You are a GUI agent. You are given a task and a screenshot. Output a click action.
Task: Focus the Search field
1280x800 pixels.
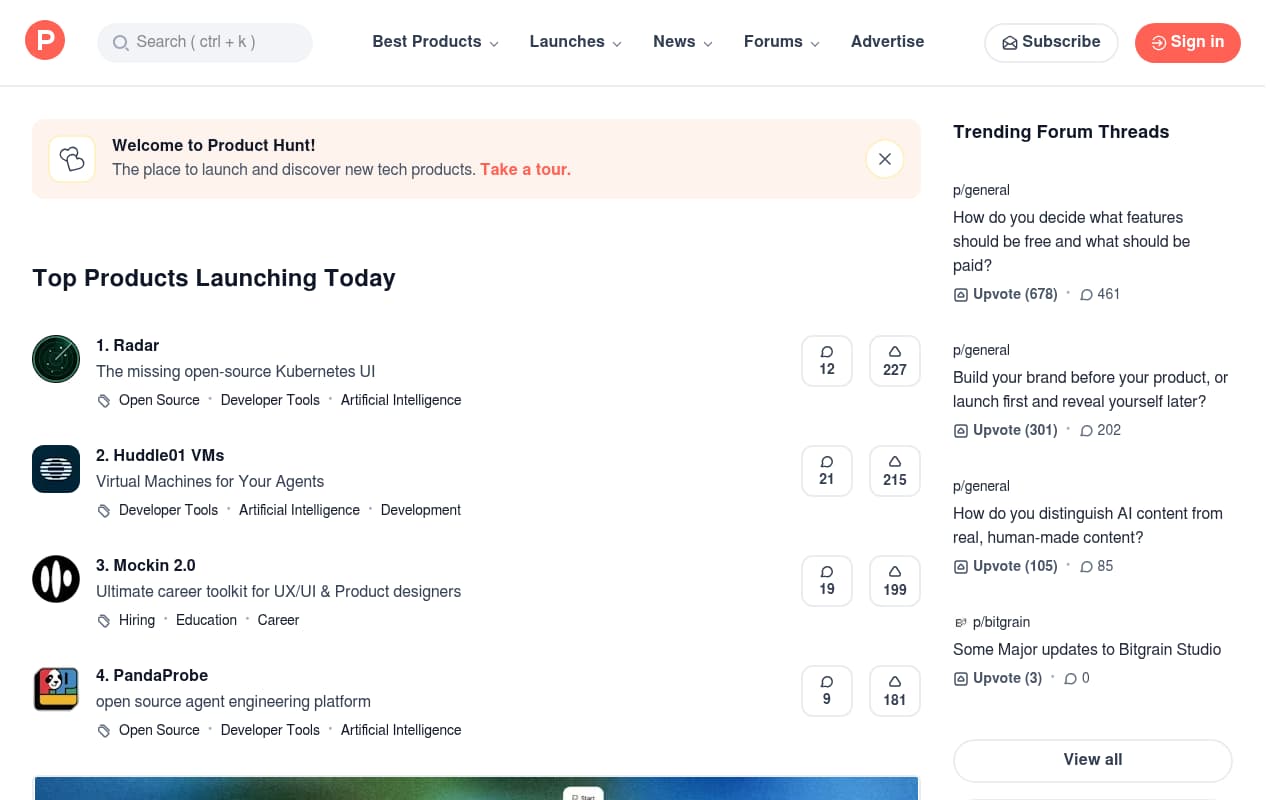[x=205, y=42]
